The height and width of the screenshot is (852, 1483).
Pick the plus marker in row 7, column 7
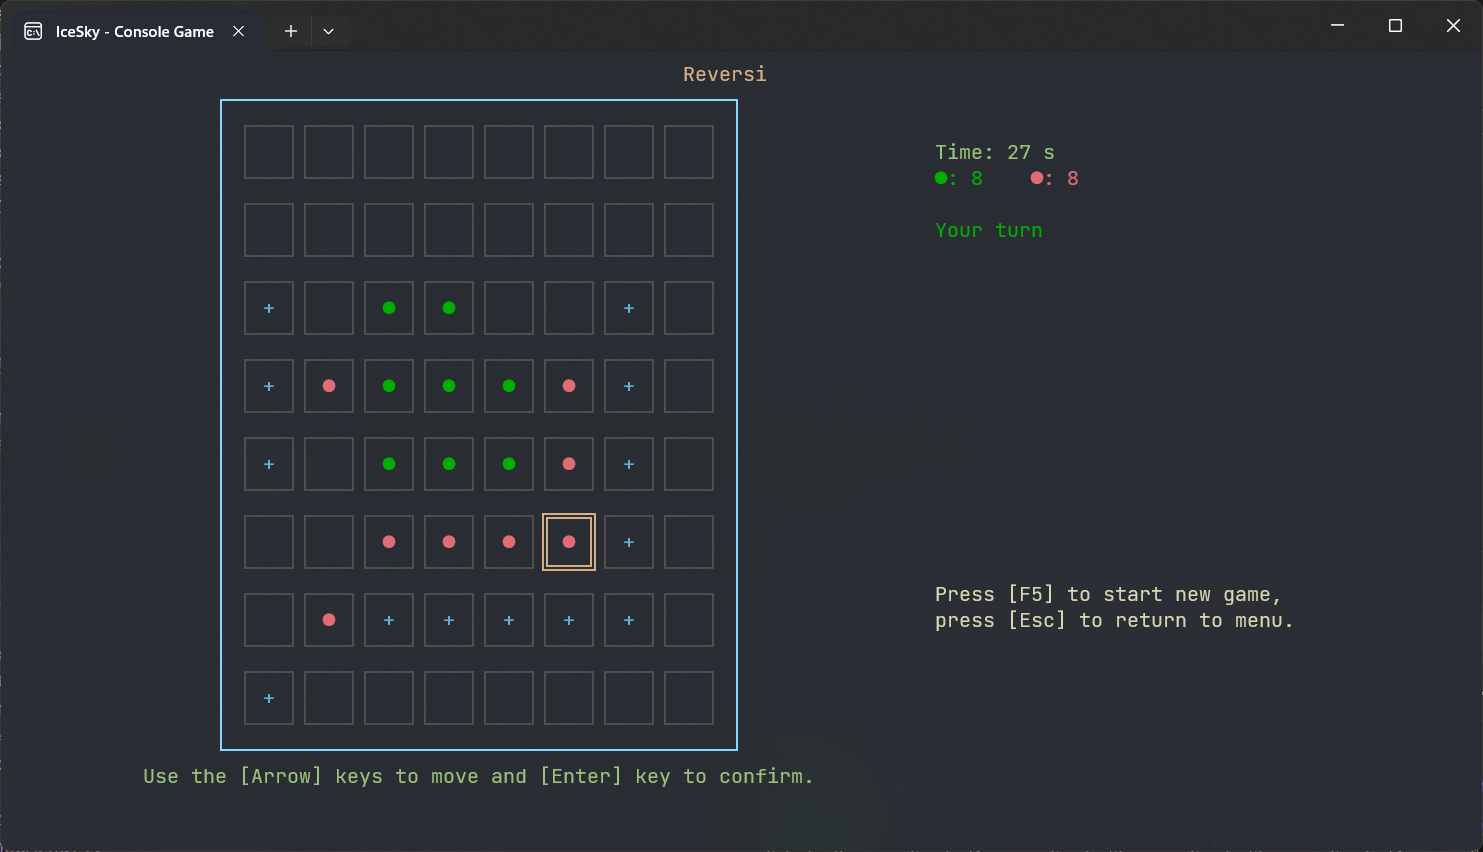(x=629, y=620)
